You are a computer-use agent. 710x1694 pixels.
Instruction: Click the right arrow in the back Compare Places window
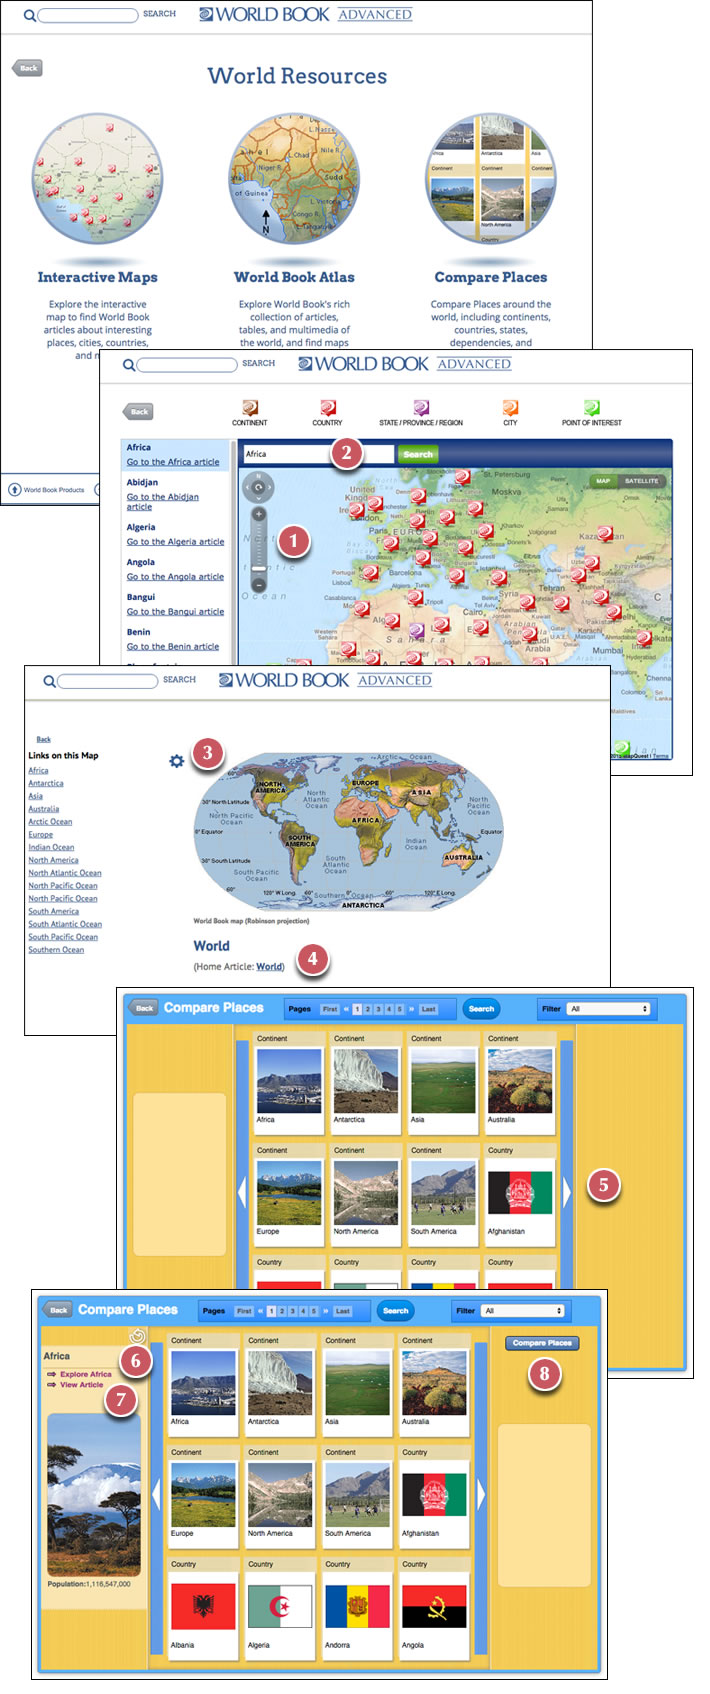567,1192
